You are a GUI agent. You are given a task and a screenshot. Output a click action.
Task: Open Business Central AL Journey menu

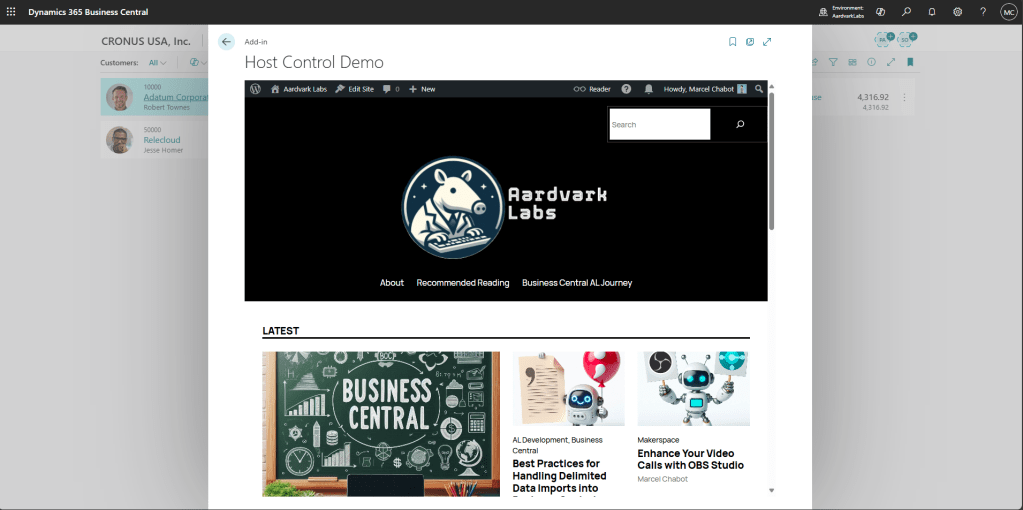pos(577,283)
